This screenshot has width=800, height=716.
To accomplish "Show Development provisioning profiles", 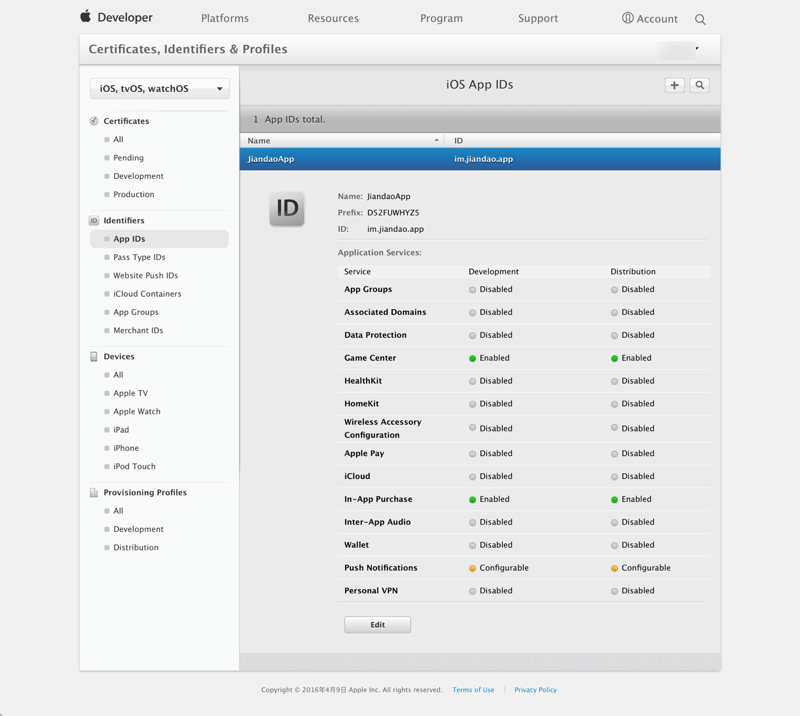I will [x=138, y=529].
